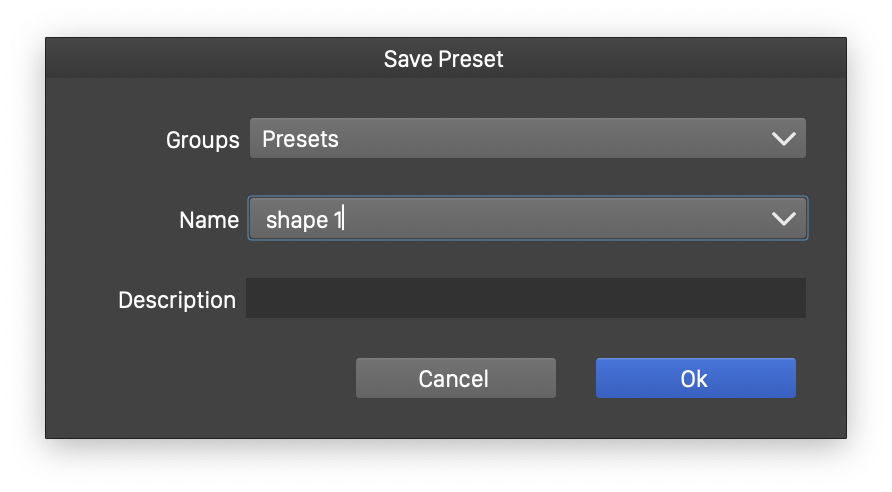
Task: Confirm saving with the Ok button
Action: pos(695,379)
